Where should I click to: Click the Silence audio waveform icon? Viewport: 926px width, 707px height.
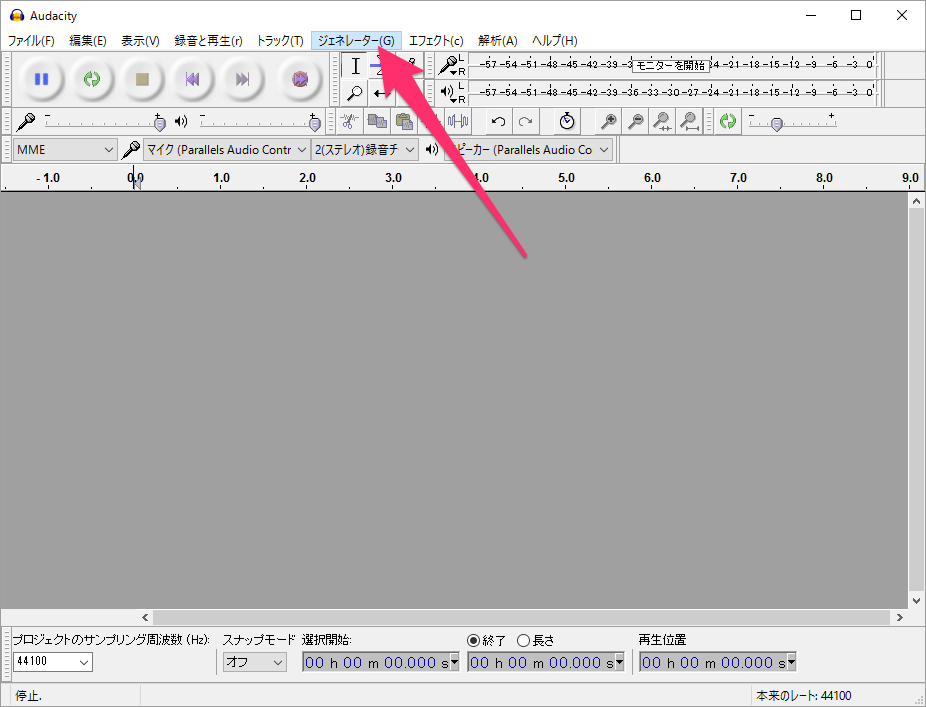click(458, 122)
